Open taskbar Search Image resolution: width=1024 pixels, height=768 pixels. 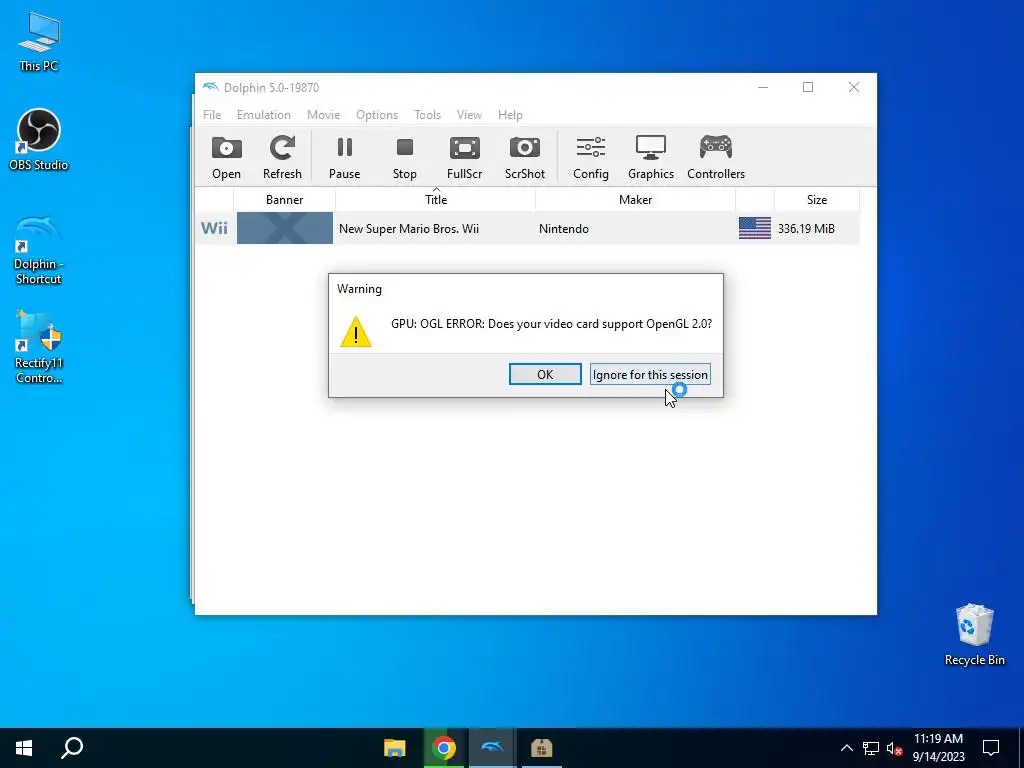pyautogui.click(x=72, y=748)
